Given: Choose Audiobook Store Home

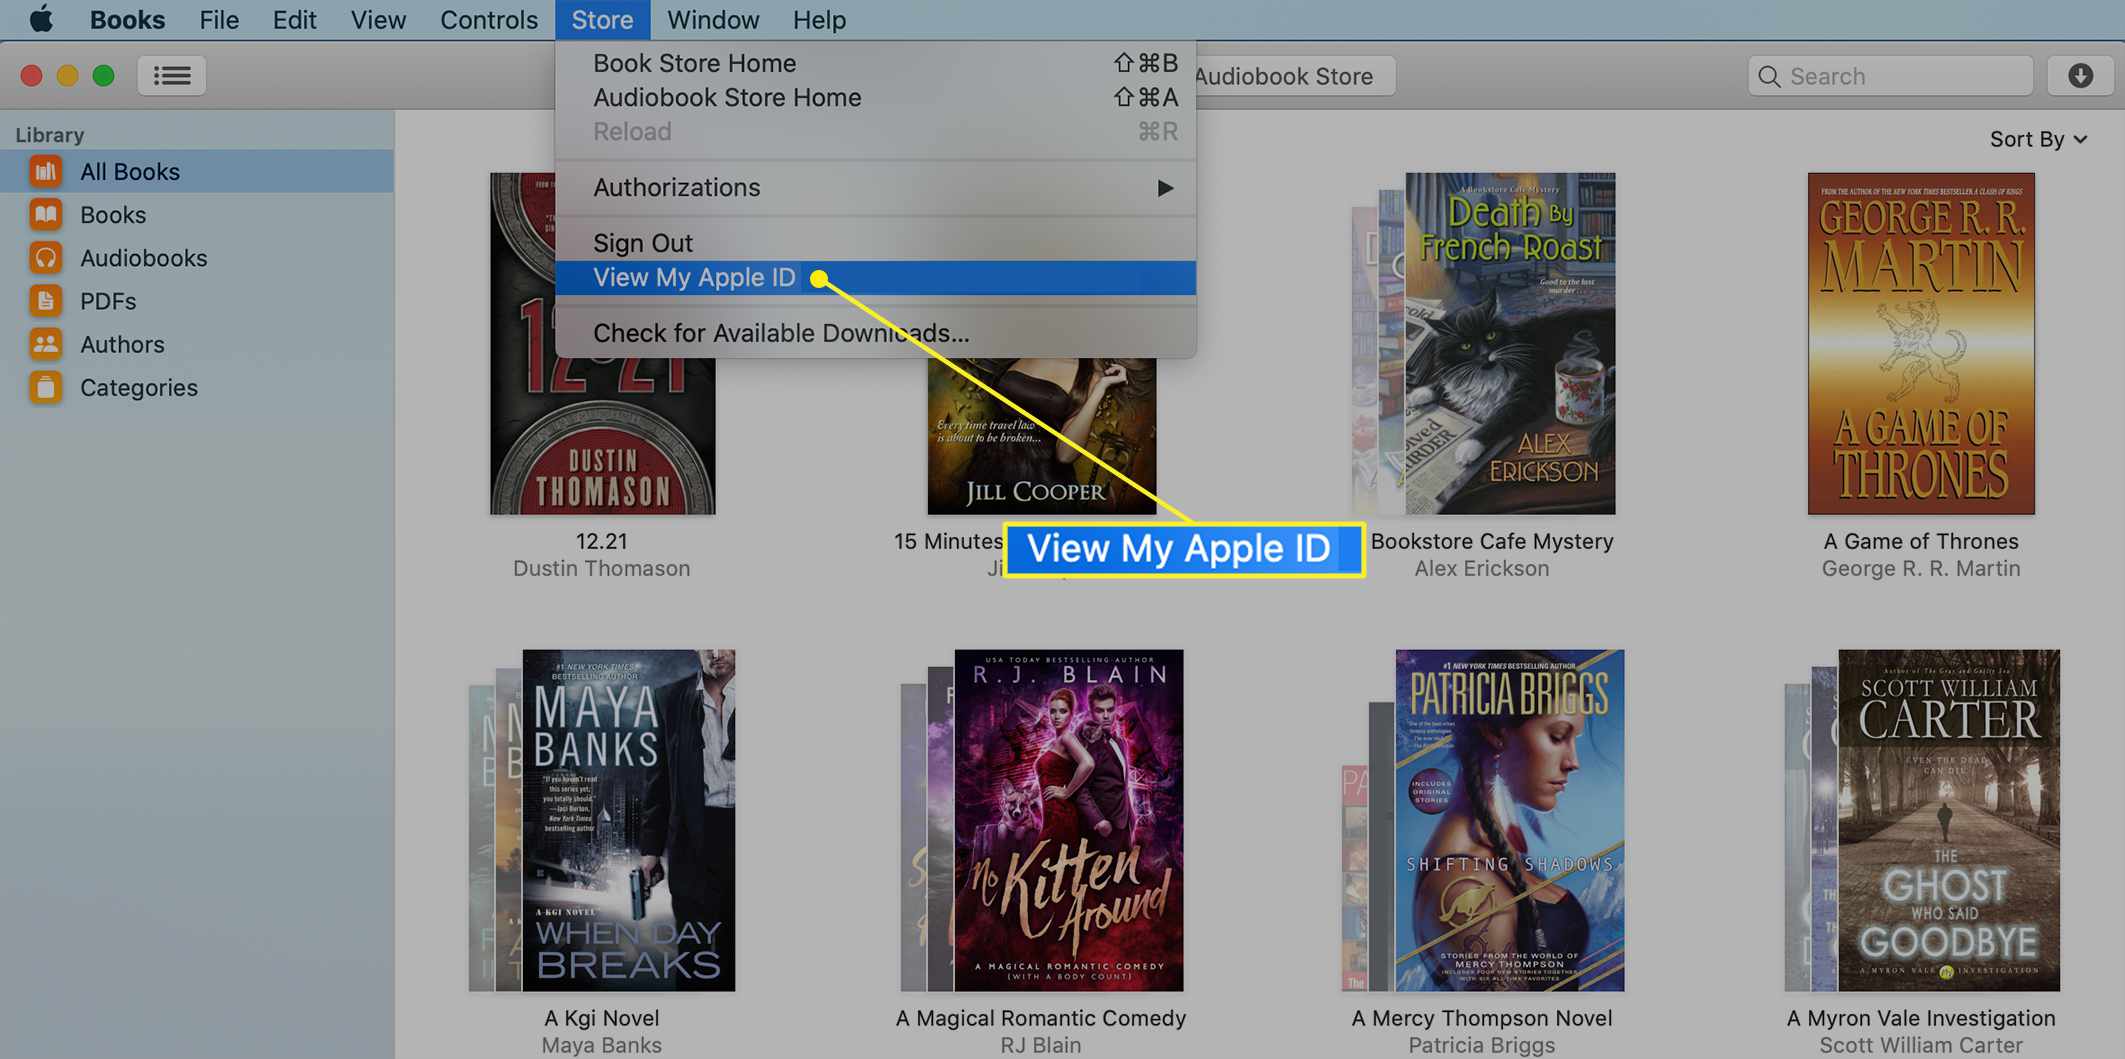Looking at the screenshot, I should coord(875,97).
